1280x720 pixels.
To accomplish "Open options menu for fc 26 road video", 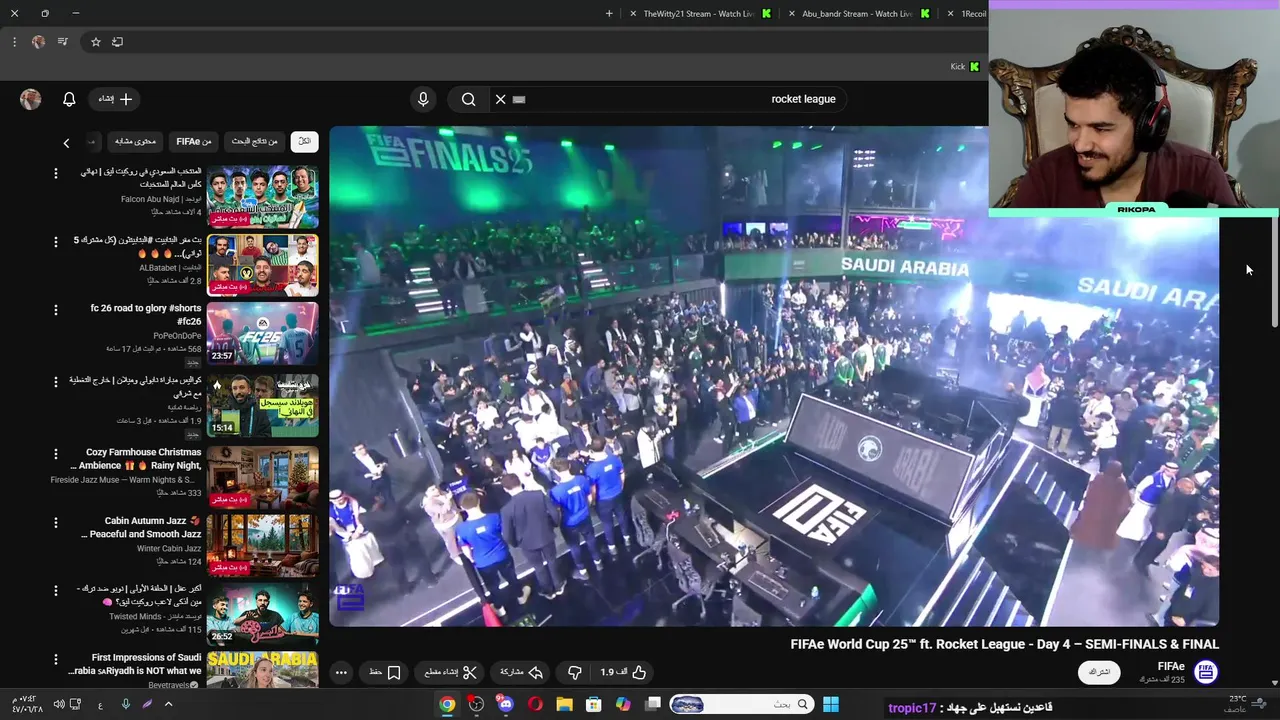I will point(56,310).
